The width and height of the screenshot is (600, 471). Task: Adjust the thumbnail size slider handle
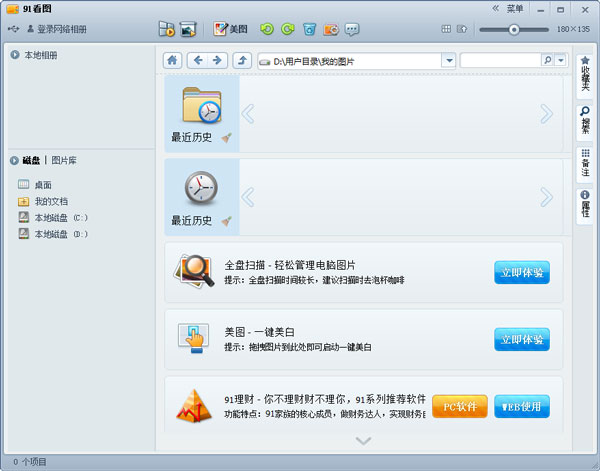coord(514,29)
